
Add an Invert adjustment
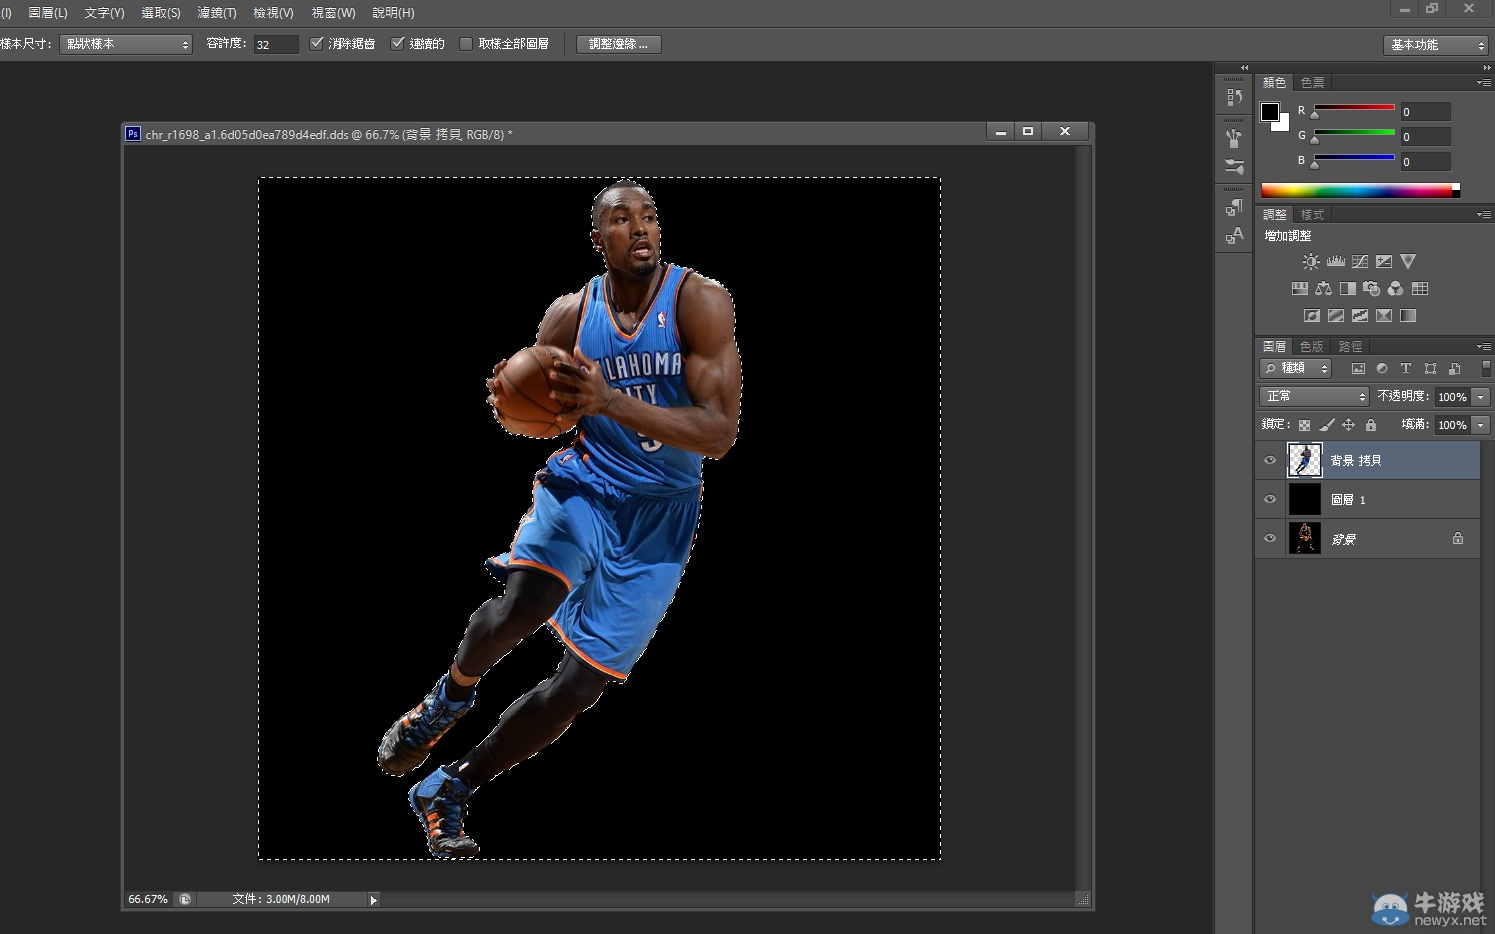pos(1311,315)
